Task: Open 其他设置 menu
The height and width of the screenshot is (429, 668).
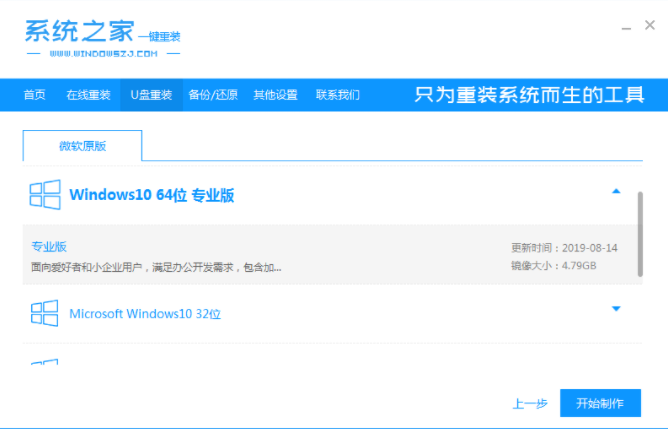Action: (x=275, y=95)
